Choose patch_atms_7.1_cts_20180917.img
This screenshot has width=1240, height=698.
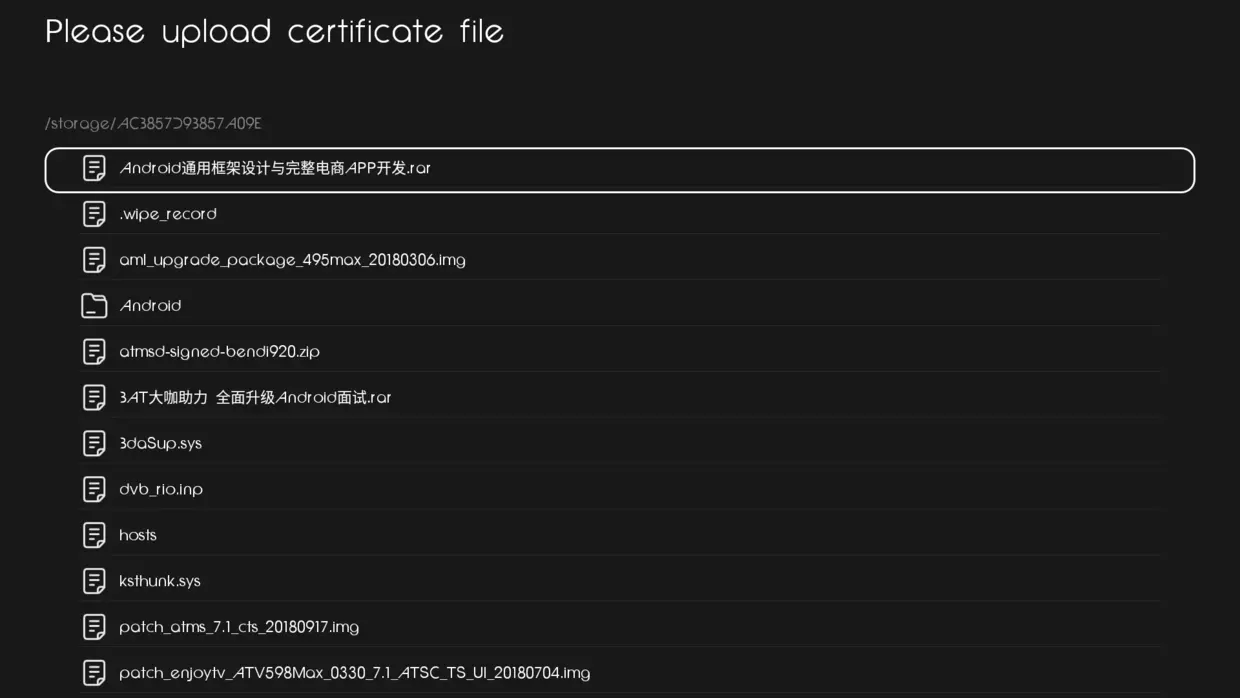[620, 627]
